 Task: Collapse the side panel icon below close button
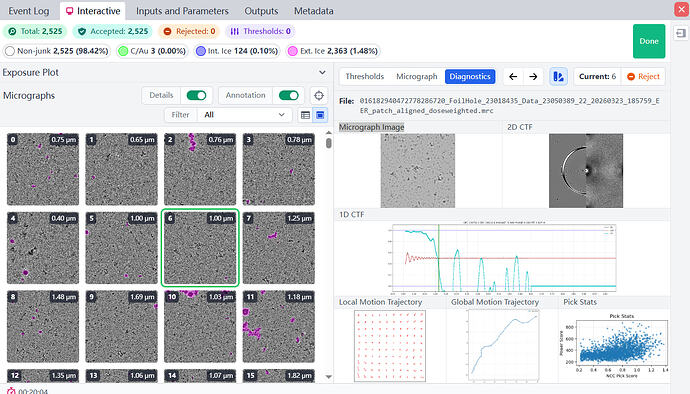(681, 33)
